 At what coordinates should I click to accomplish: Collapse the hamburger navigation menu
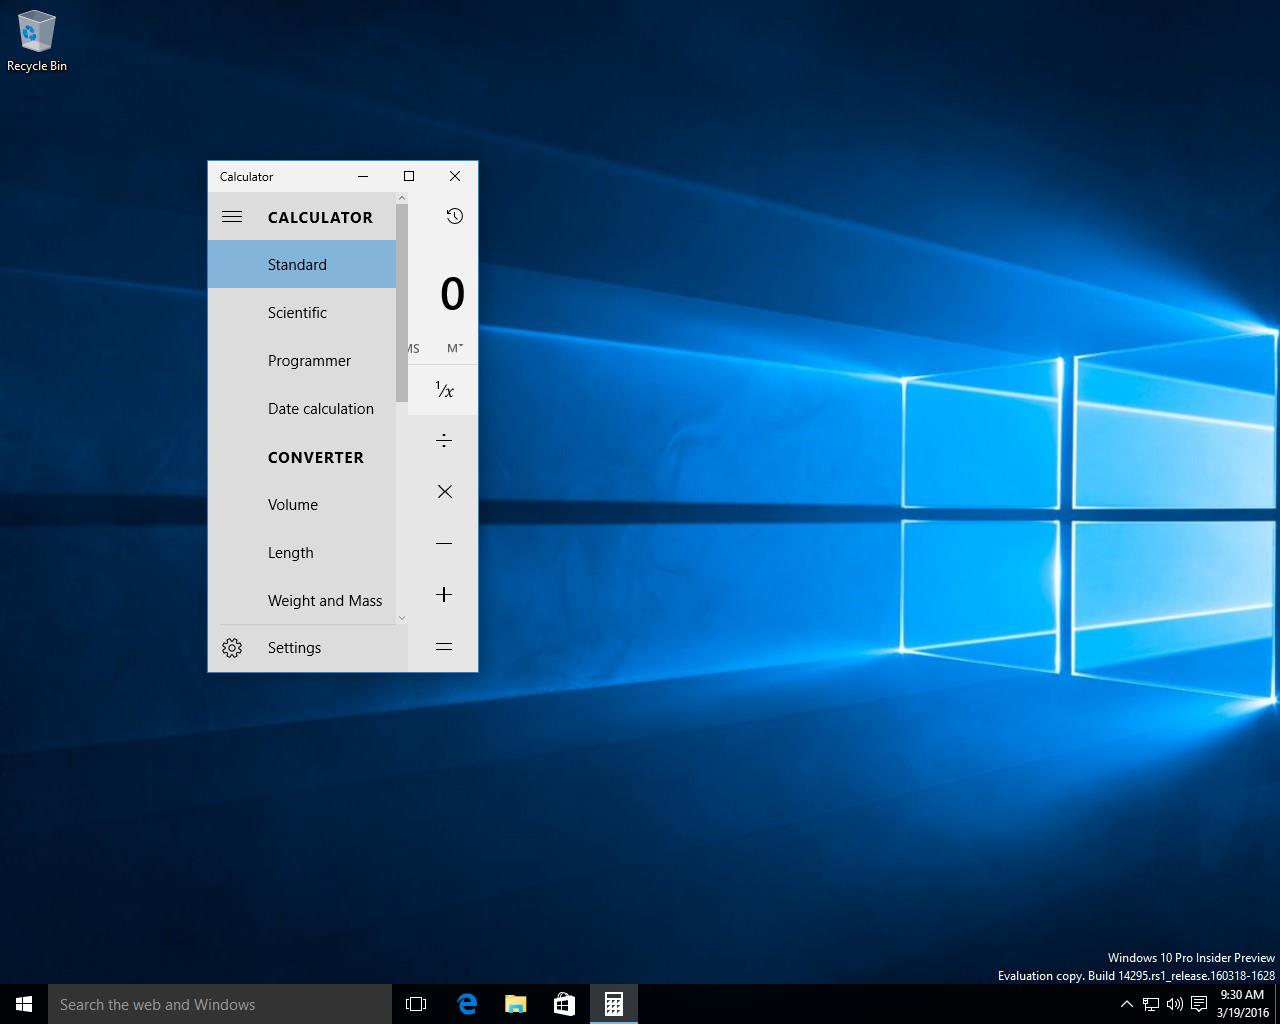tap(232, 216)
